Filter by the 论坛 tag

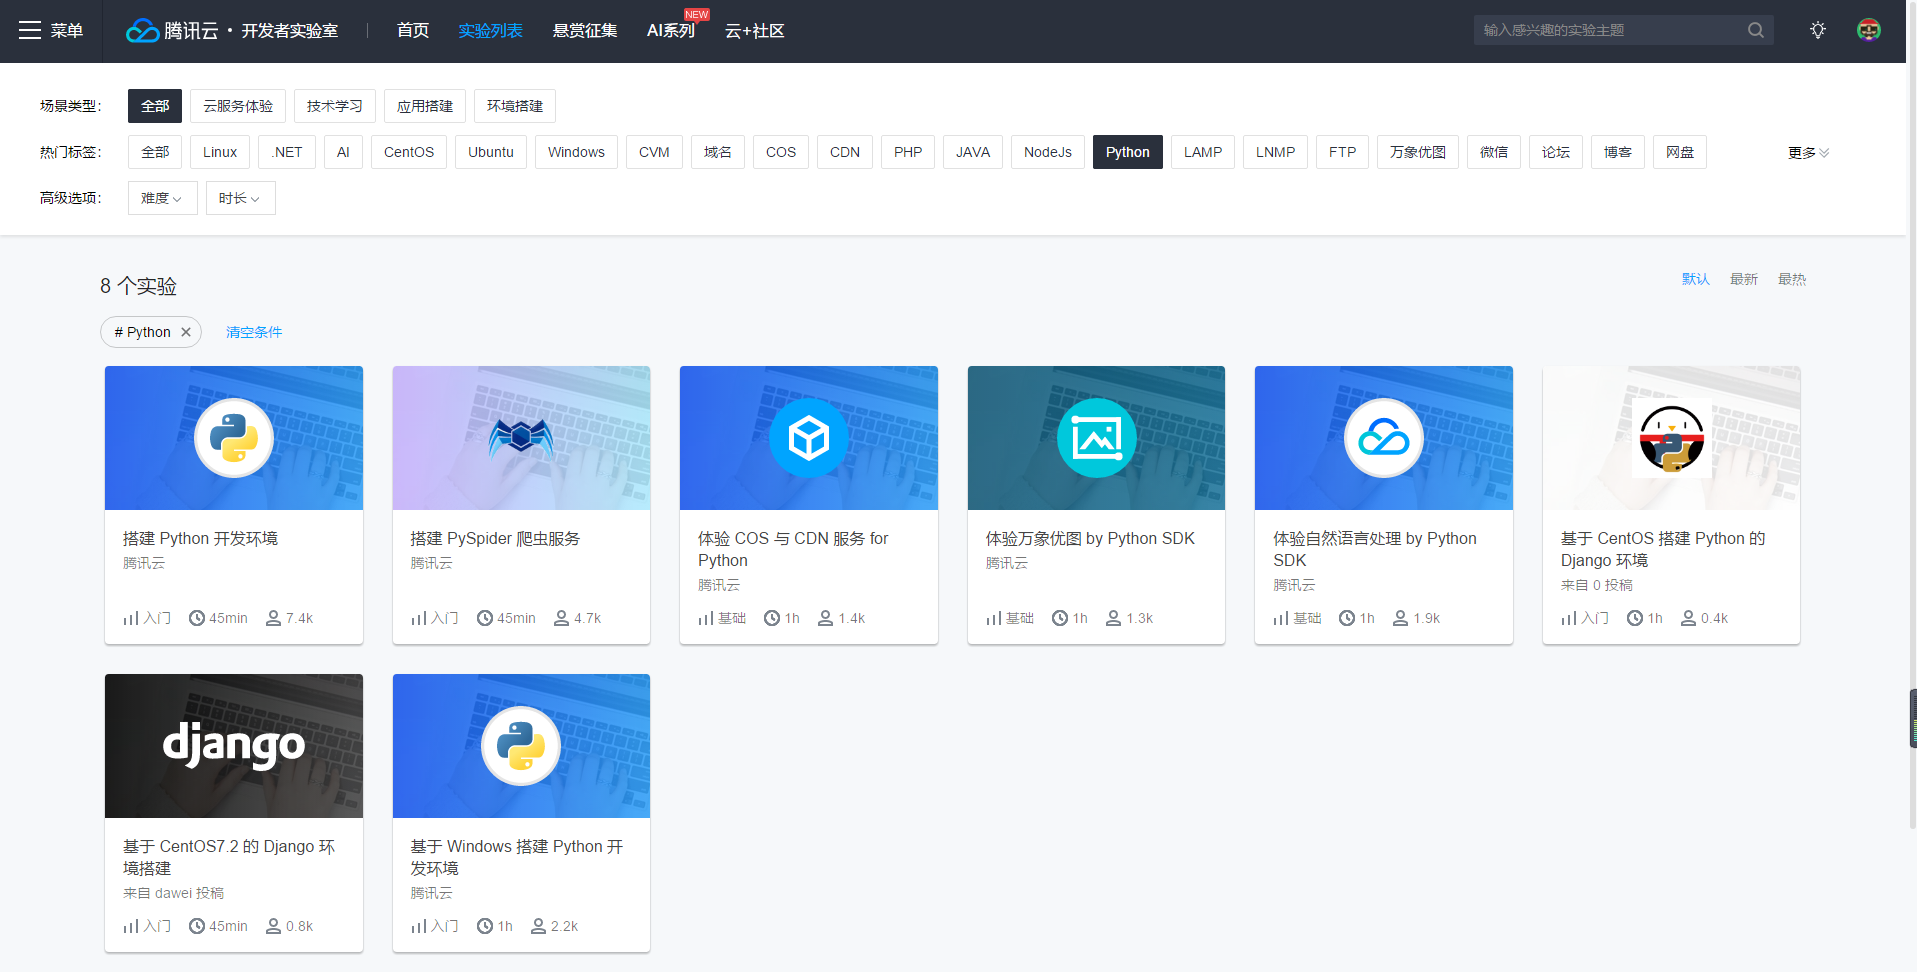[x=1556, y=152]
